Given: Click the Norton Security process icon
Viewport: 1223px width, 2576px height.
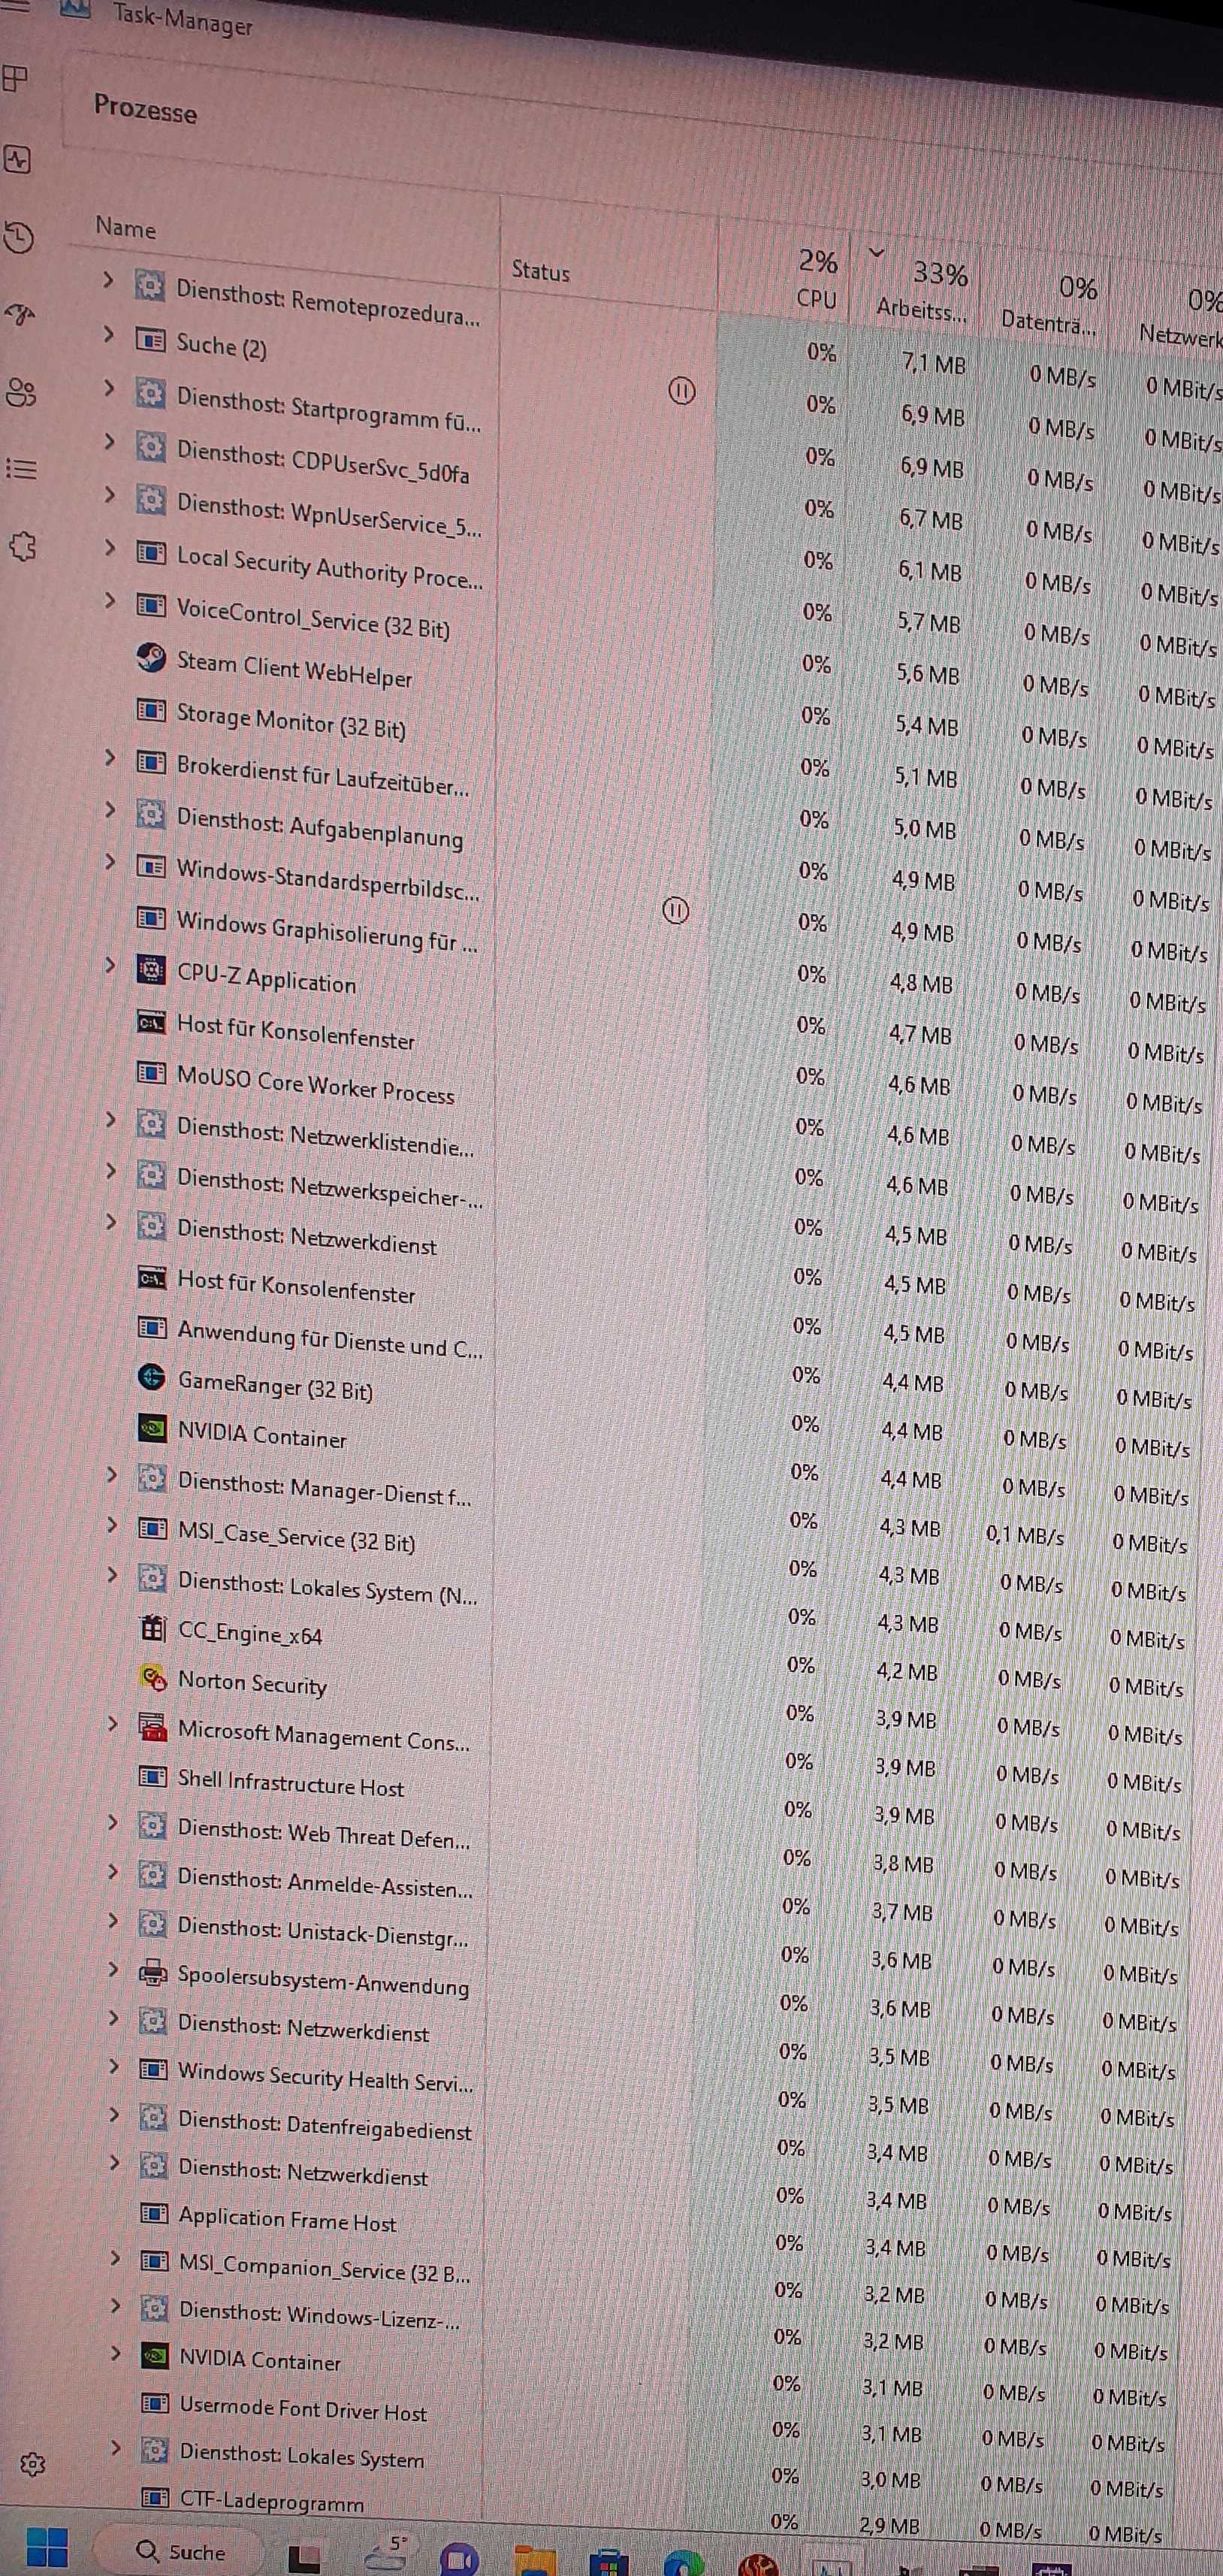Looking at the screenshot, I should point(153,1677).
